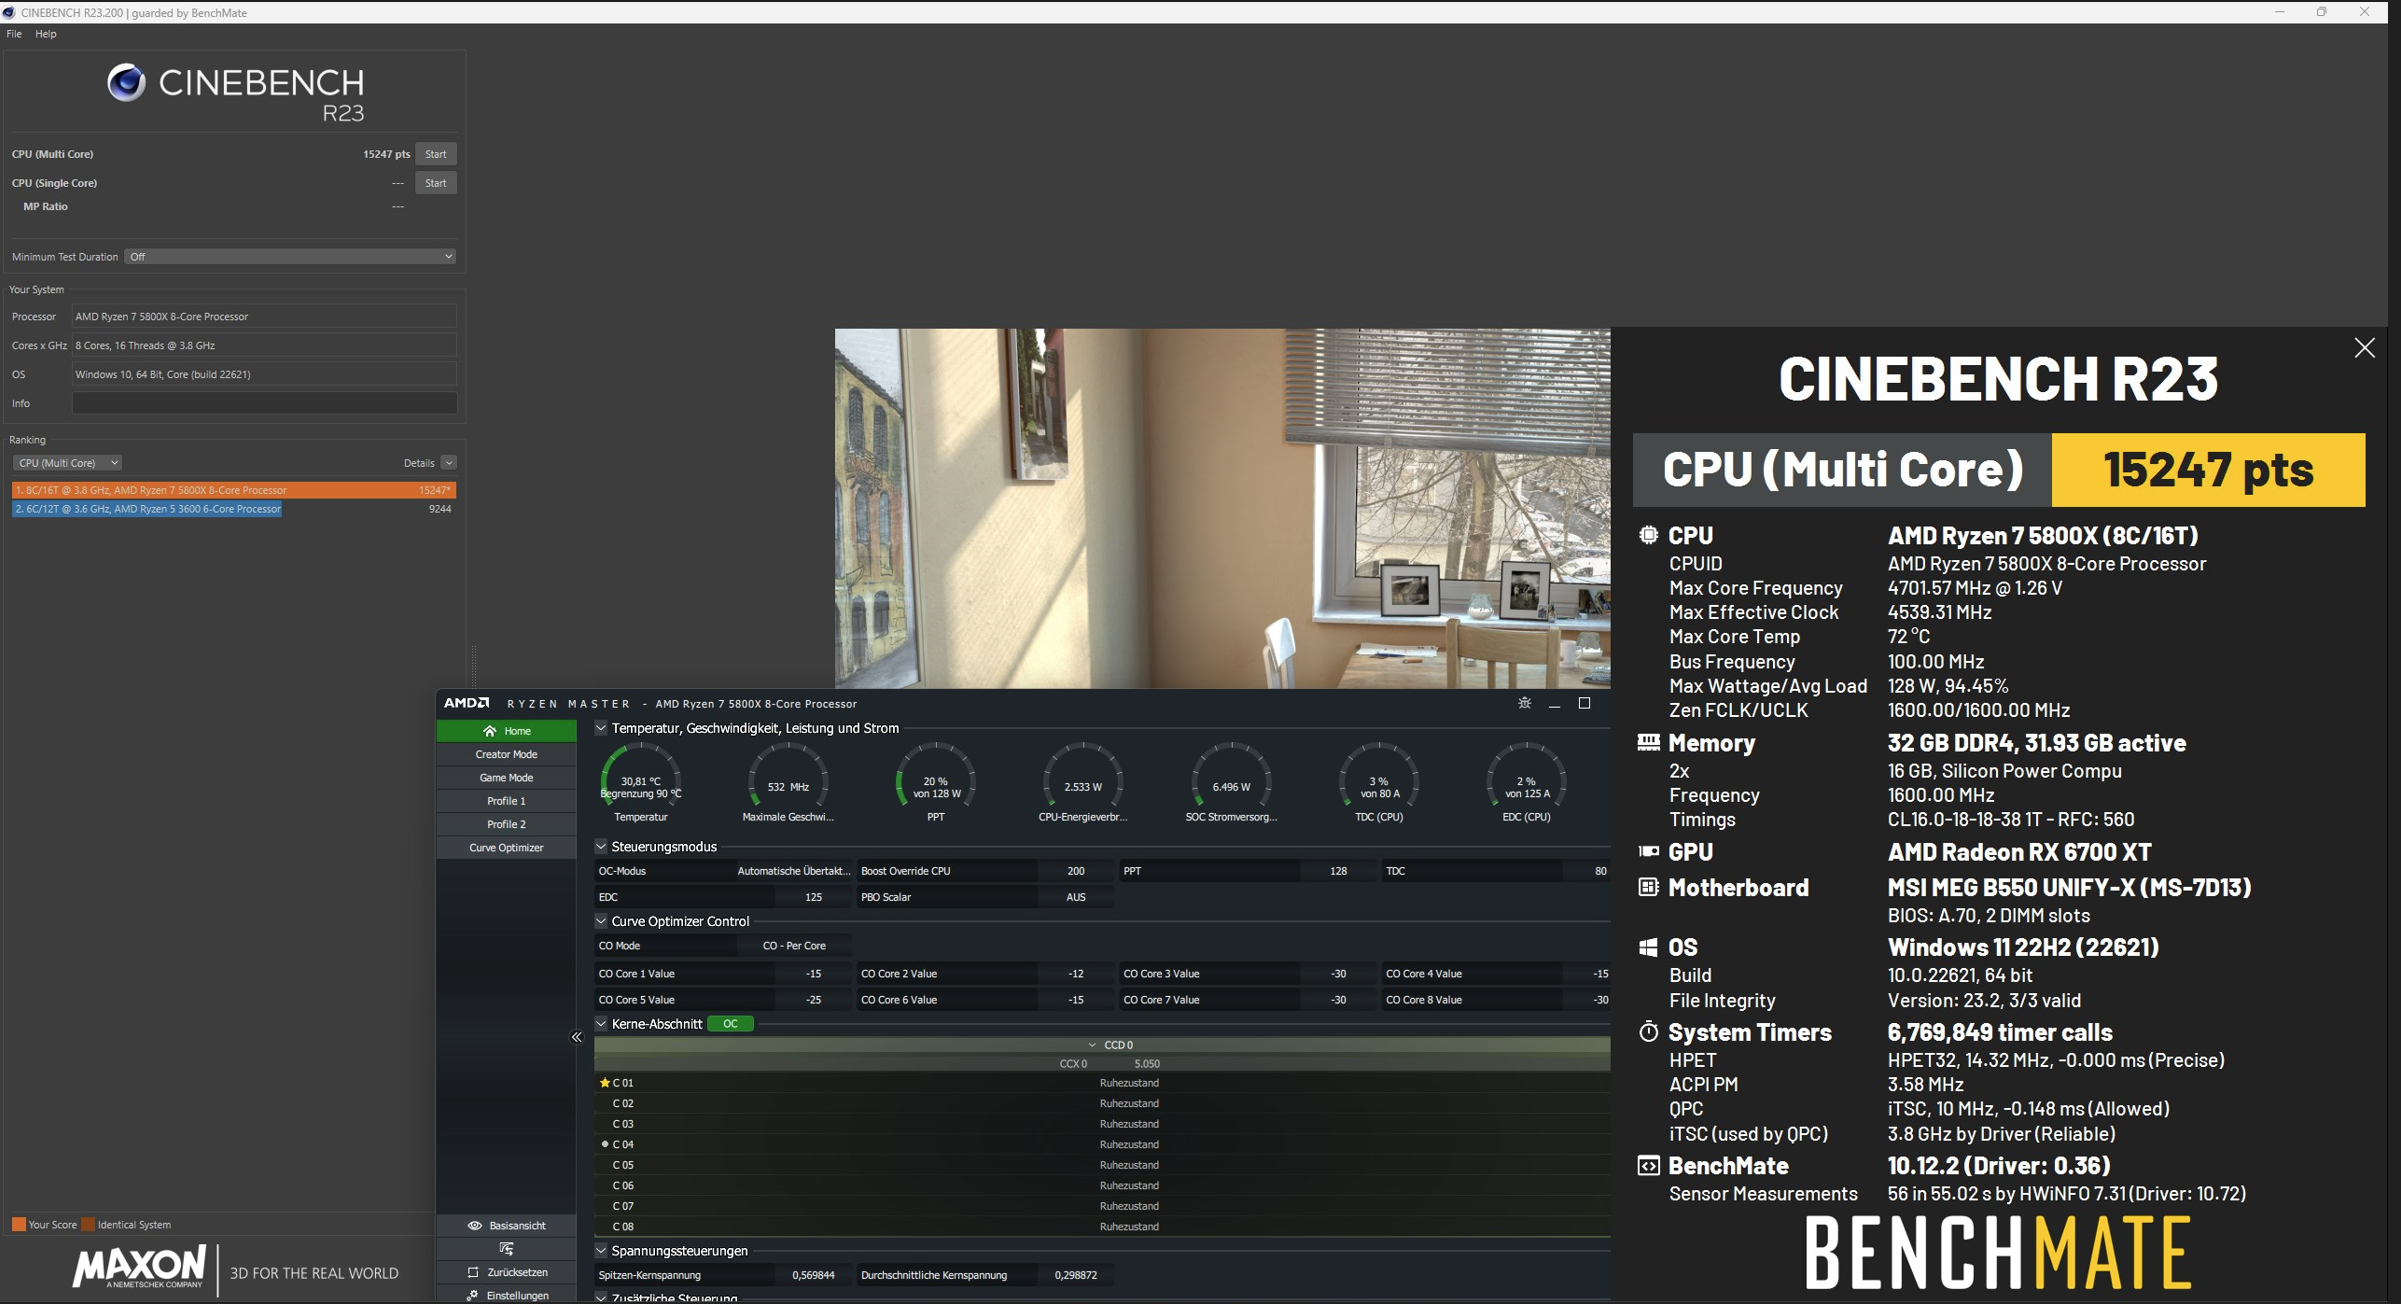Collapse the Steuerungsmodus section

tap(601, 846)
